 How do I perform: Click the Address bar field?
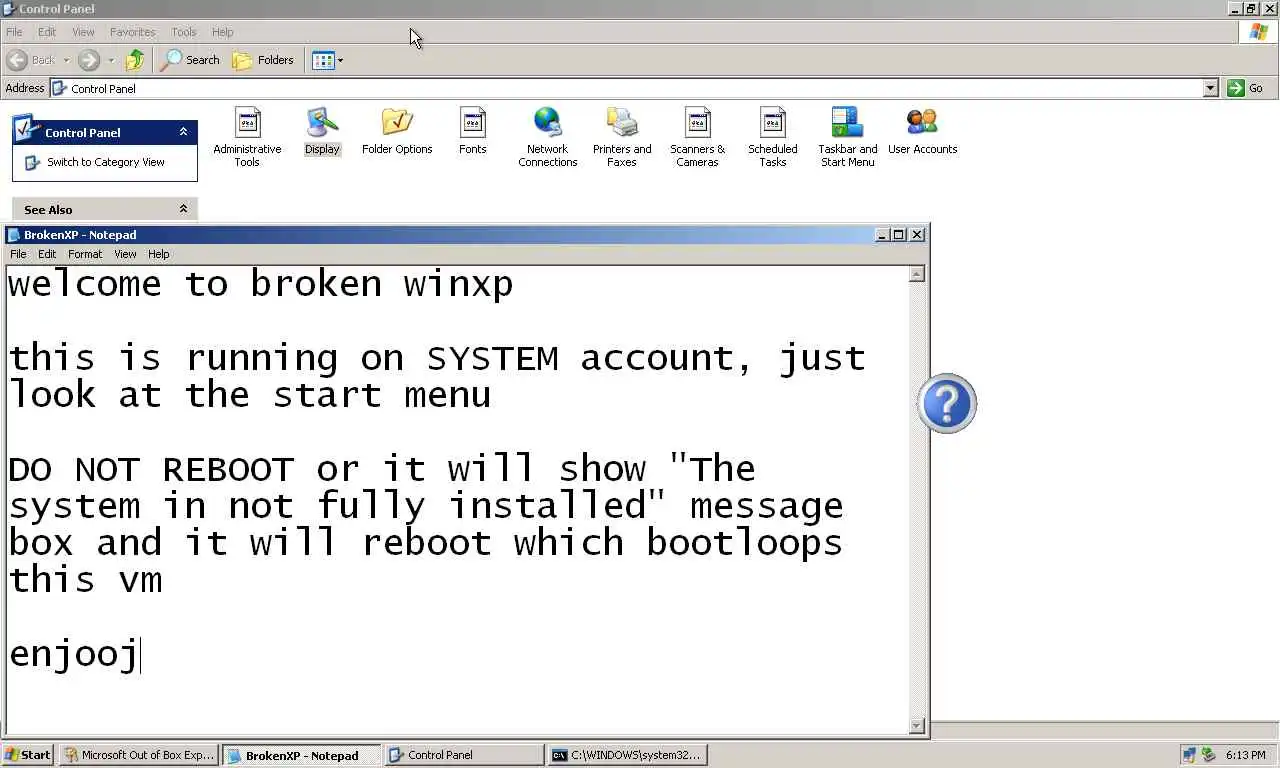point(634,88)
